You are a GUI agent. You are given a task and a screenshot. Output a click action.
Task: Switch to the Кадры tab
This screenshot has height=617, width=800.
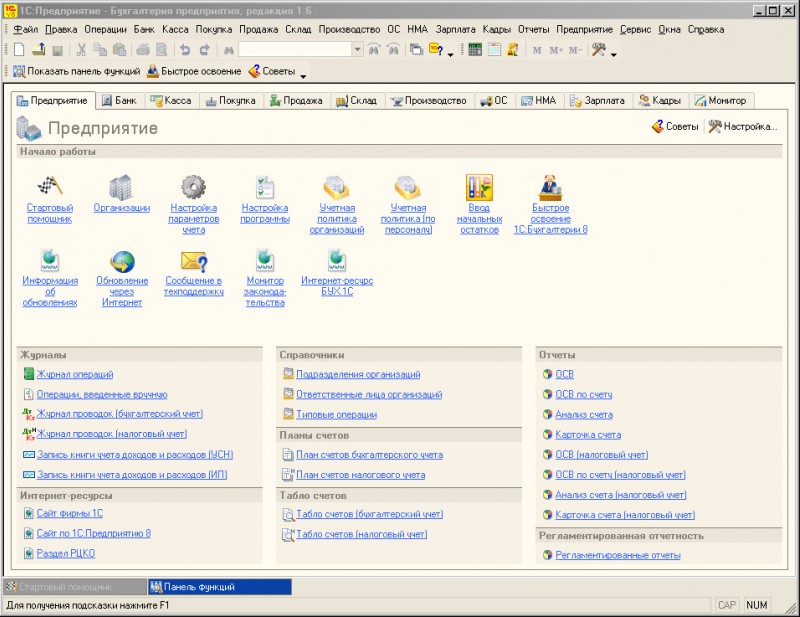point(660,101)
